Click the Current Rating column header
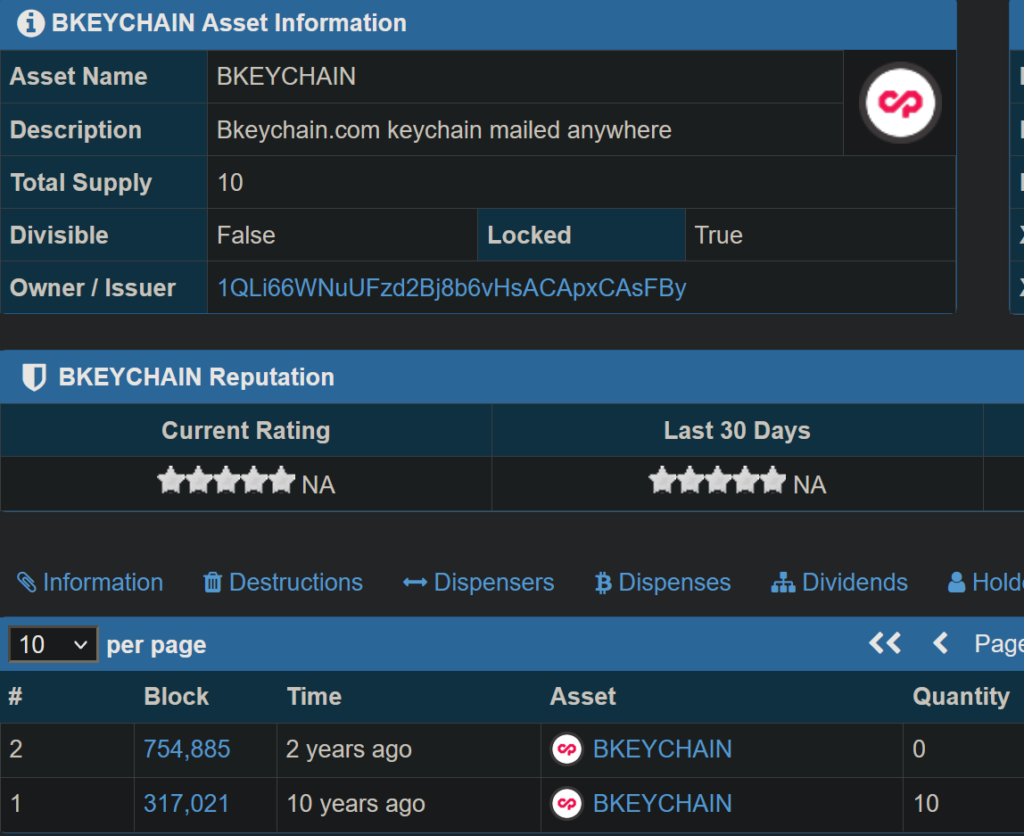Image resolution: width=1024 pixels, height=836 pixels. point(246,430)
